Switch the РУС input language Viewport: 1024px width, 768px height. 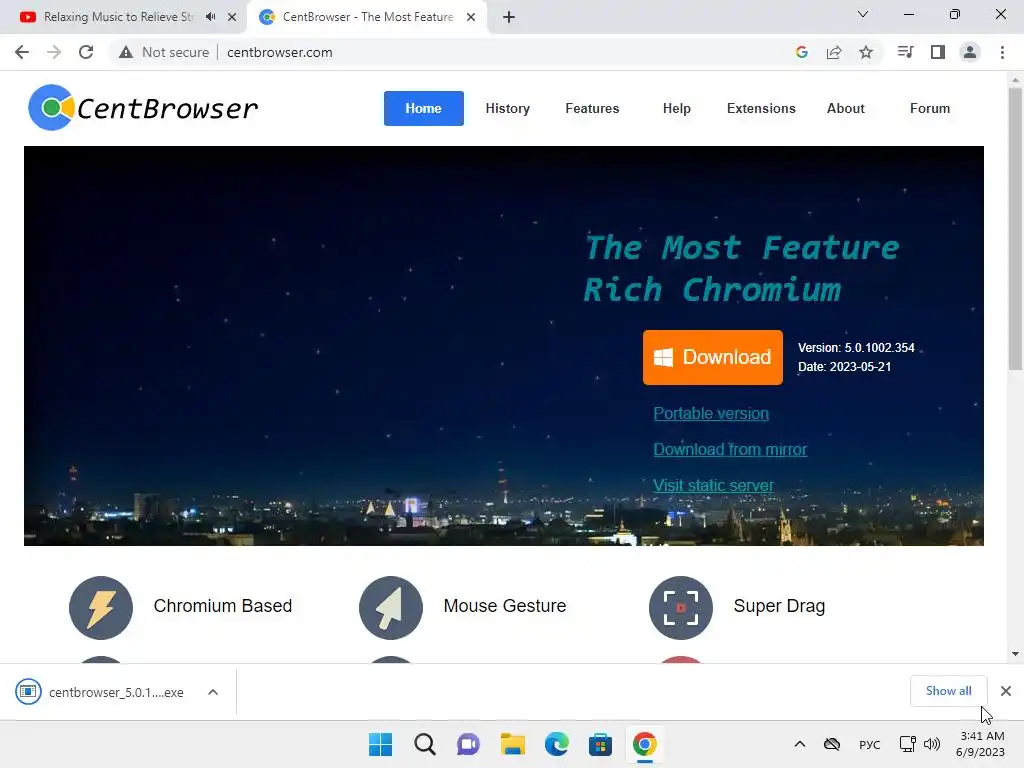[x=869, y=744]
